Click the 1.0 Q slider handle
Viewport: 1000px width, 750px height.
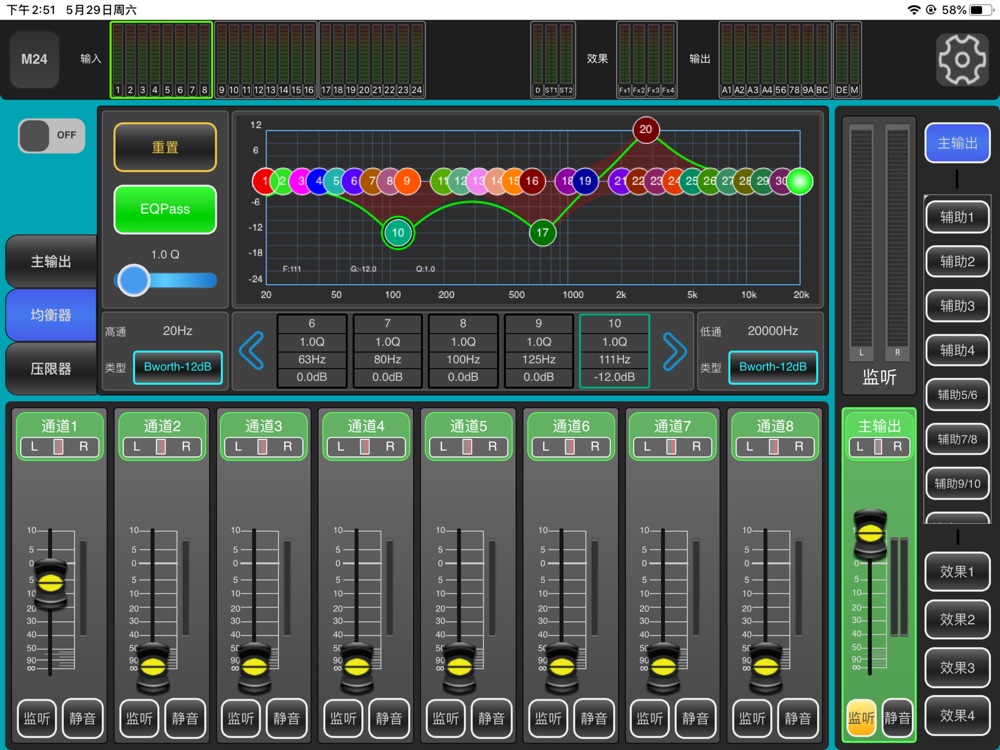(x=134, y=280)
